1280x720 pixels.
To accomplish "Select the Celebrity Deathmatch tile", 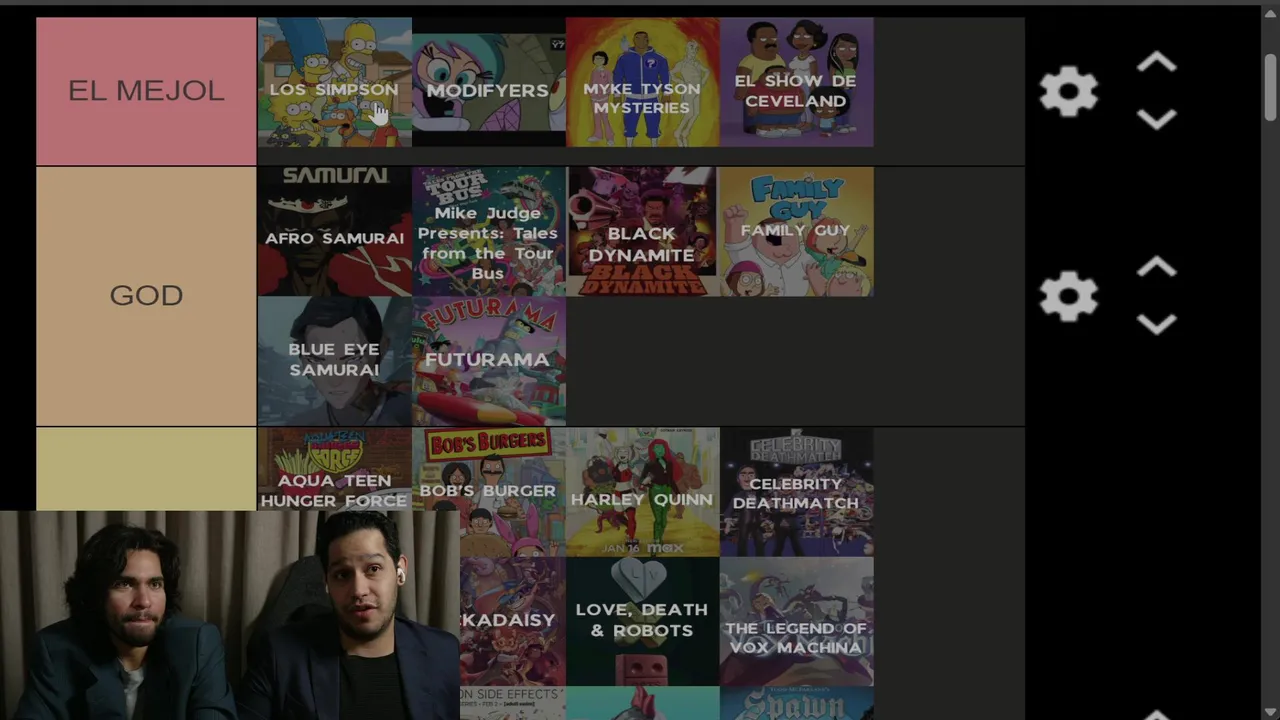I will click(796, 492).
